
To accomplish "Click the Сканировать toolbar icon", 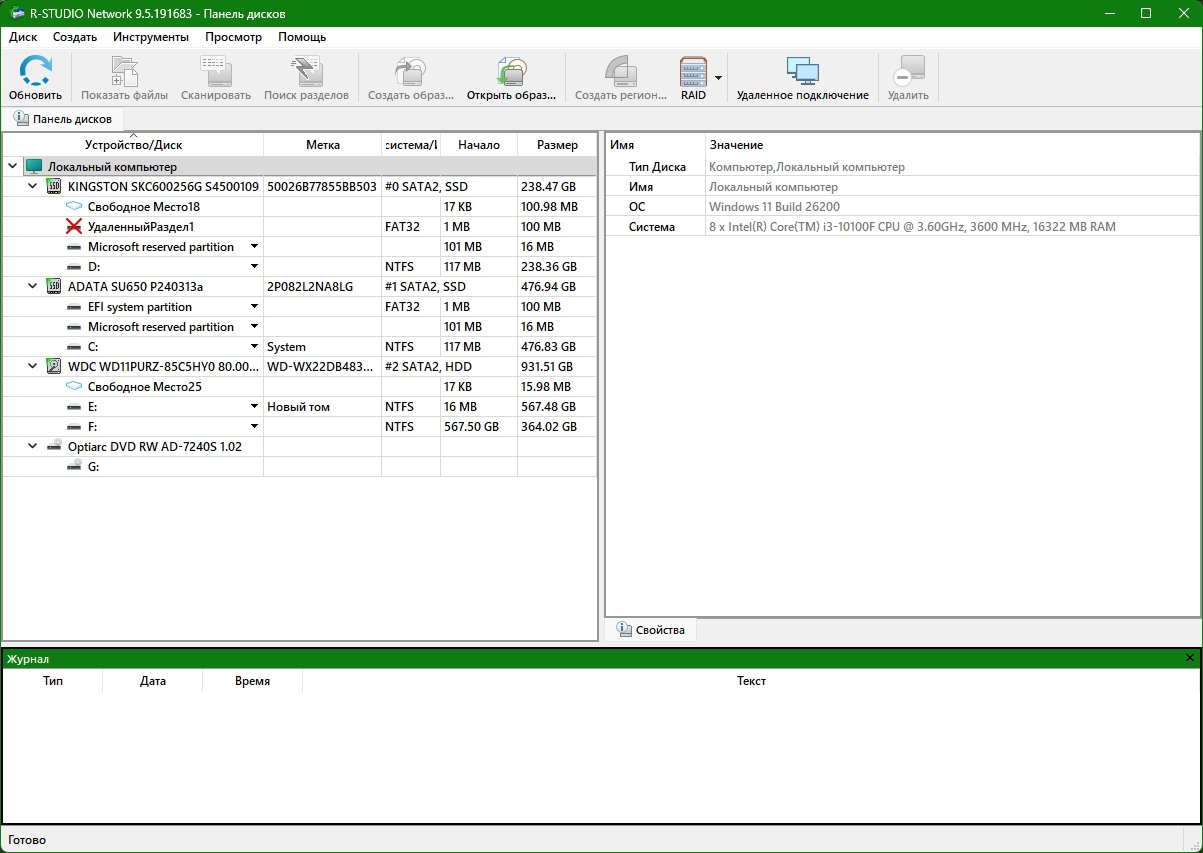I will [x=215, y=72].
